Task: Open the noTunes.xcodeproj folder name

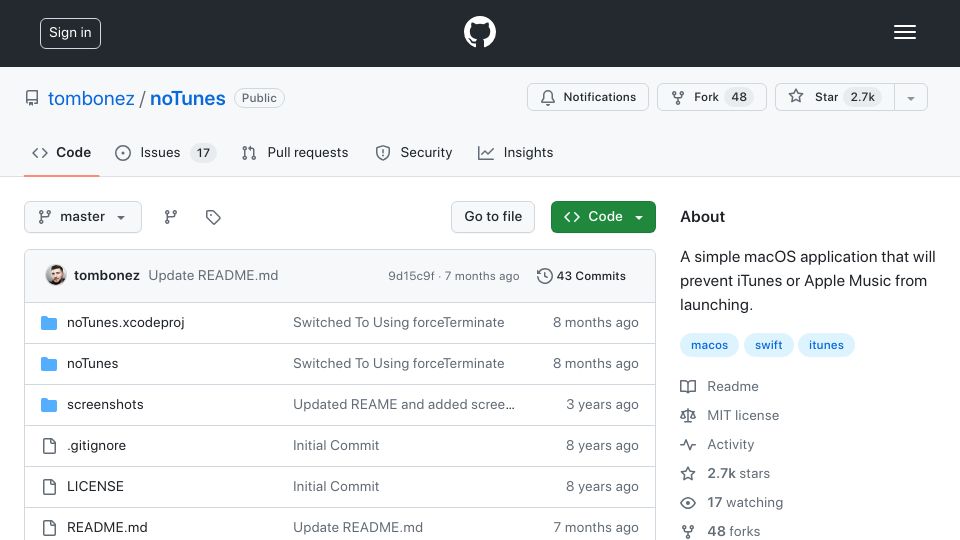Action: tap(126, 323)
